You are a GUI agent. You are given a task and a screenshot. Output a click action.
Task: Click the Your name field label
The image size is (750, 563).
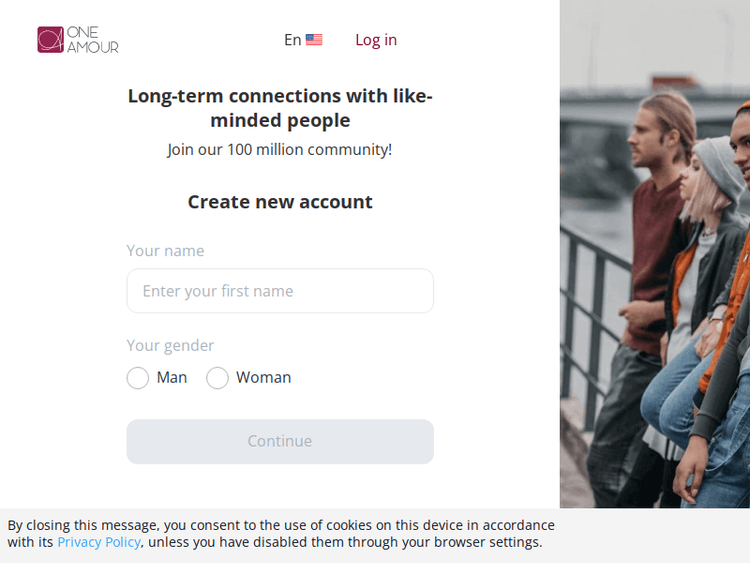(x=165, y=251)
